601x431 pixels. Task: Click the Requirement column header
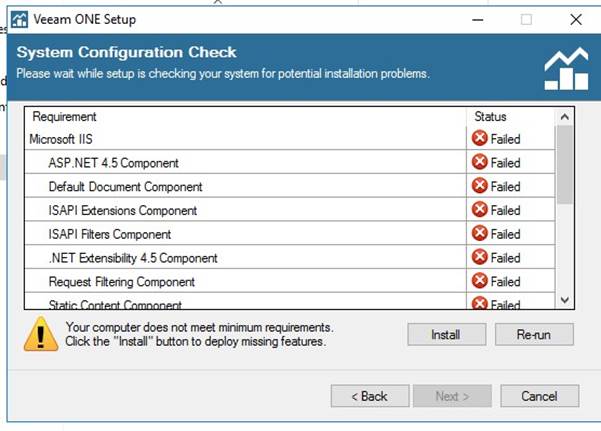(245, 117)
